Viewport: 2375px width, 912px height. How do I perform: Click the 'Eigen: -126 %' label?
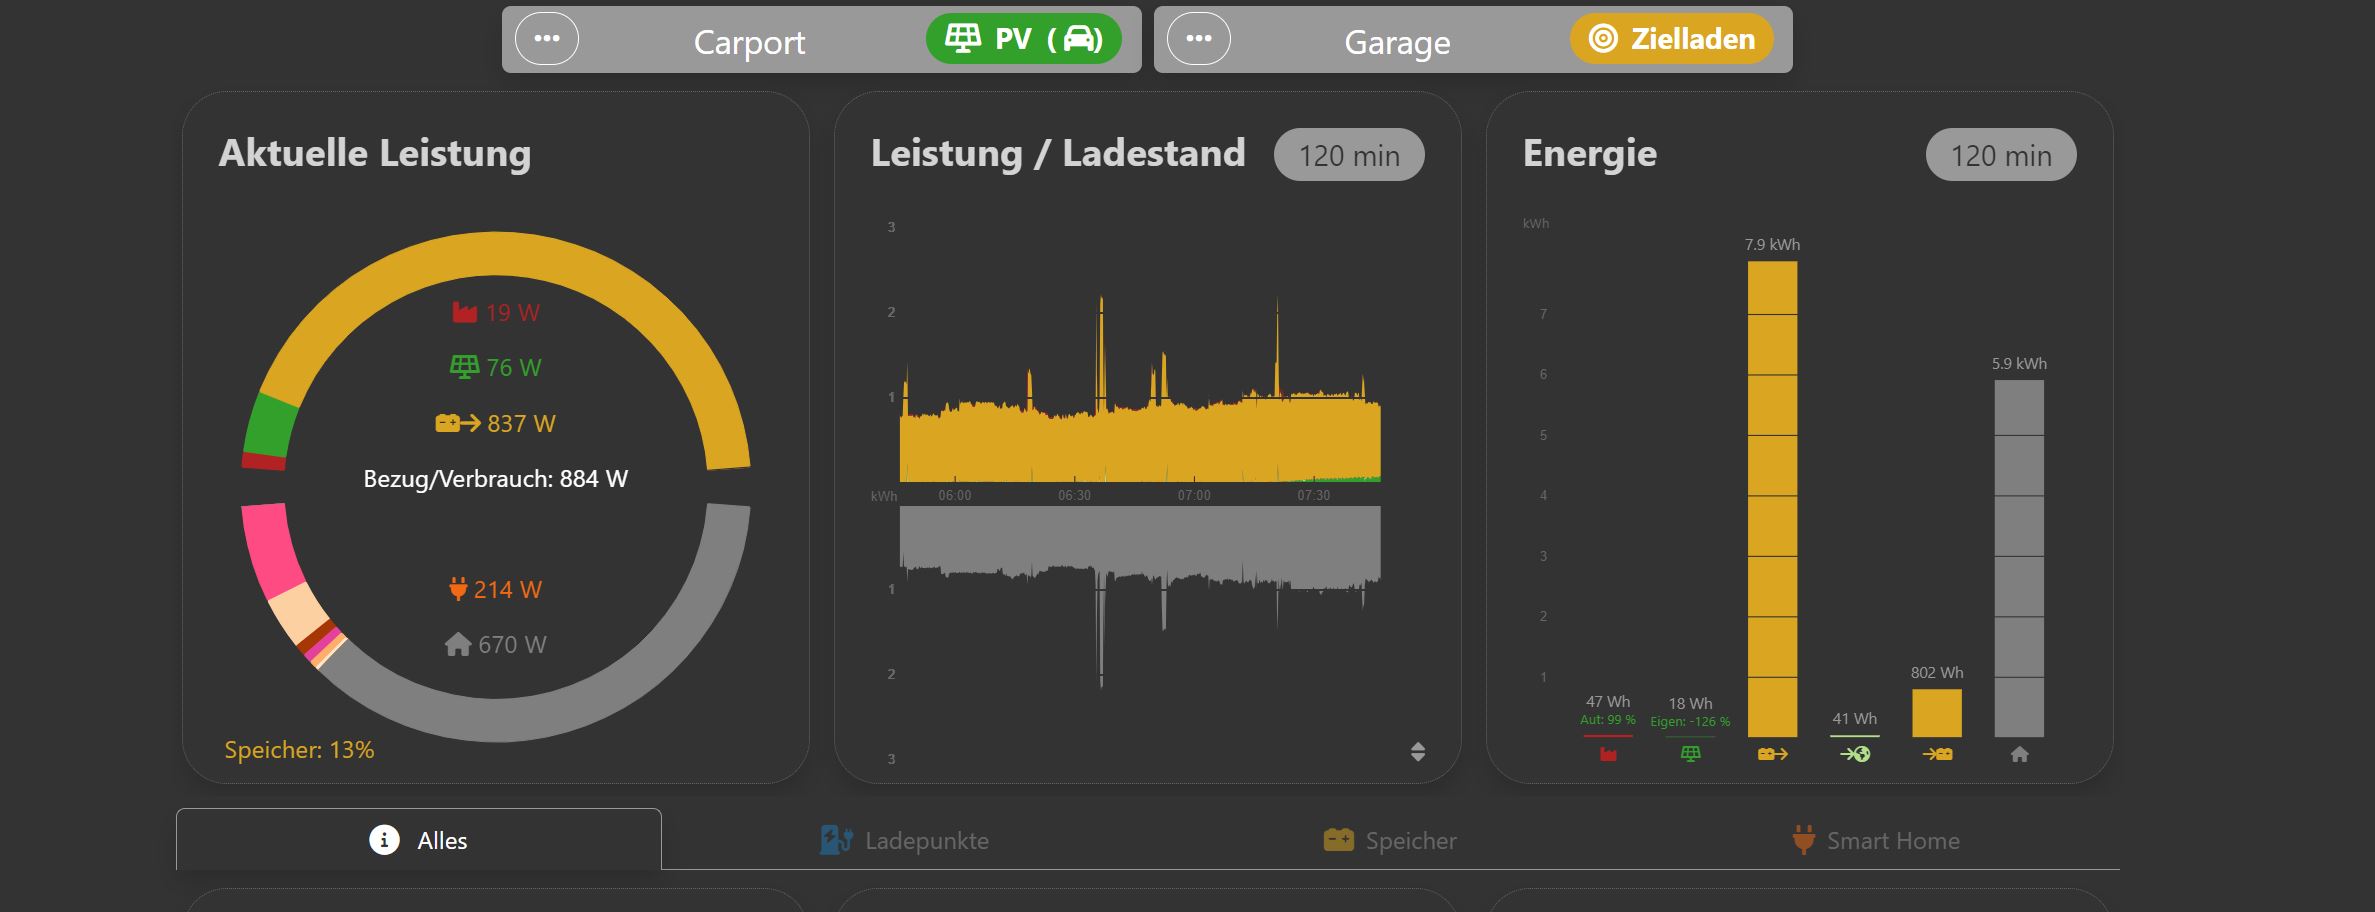tap(1690, 722)
